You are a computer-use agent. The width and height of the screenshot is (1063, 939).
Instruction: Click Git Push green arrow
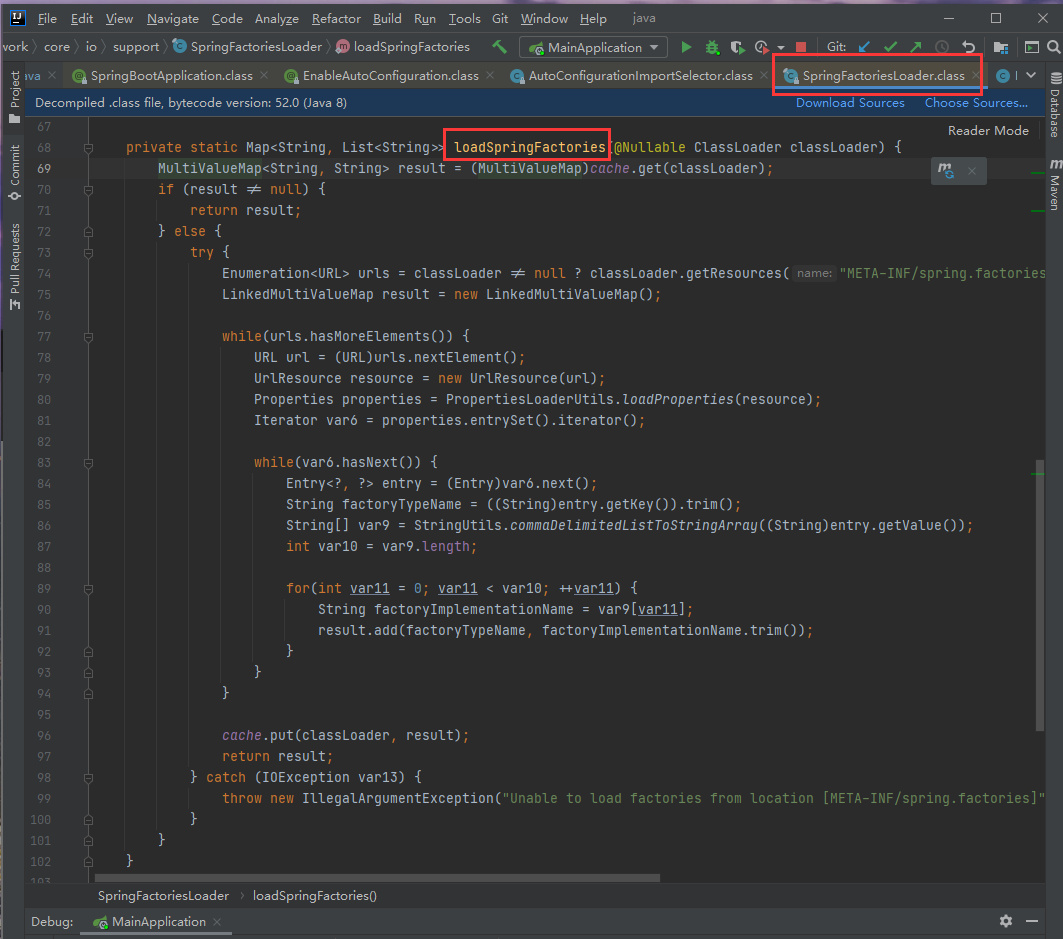click(x=916, y=47)
